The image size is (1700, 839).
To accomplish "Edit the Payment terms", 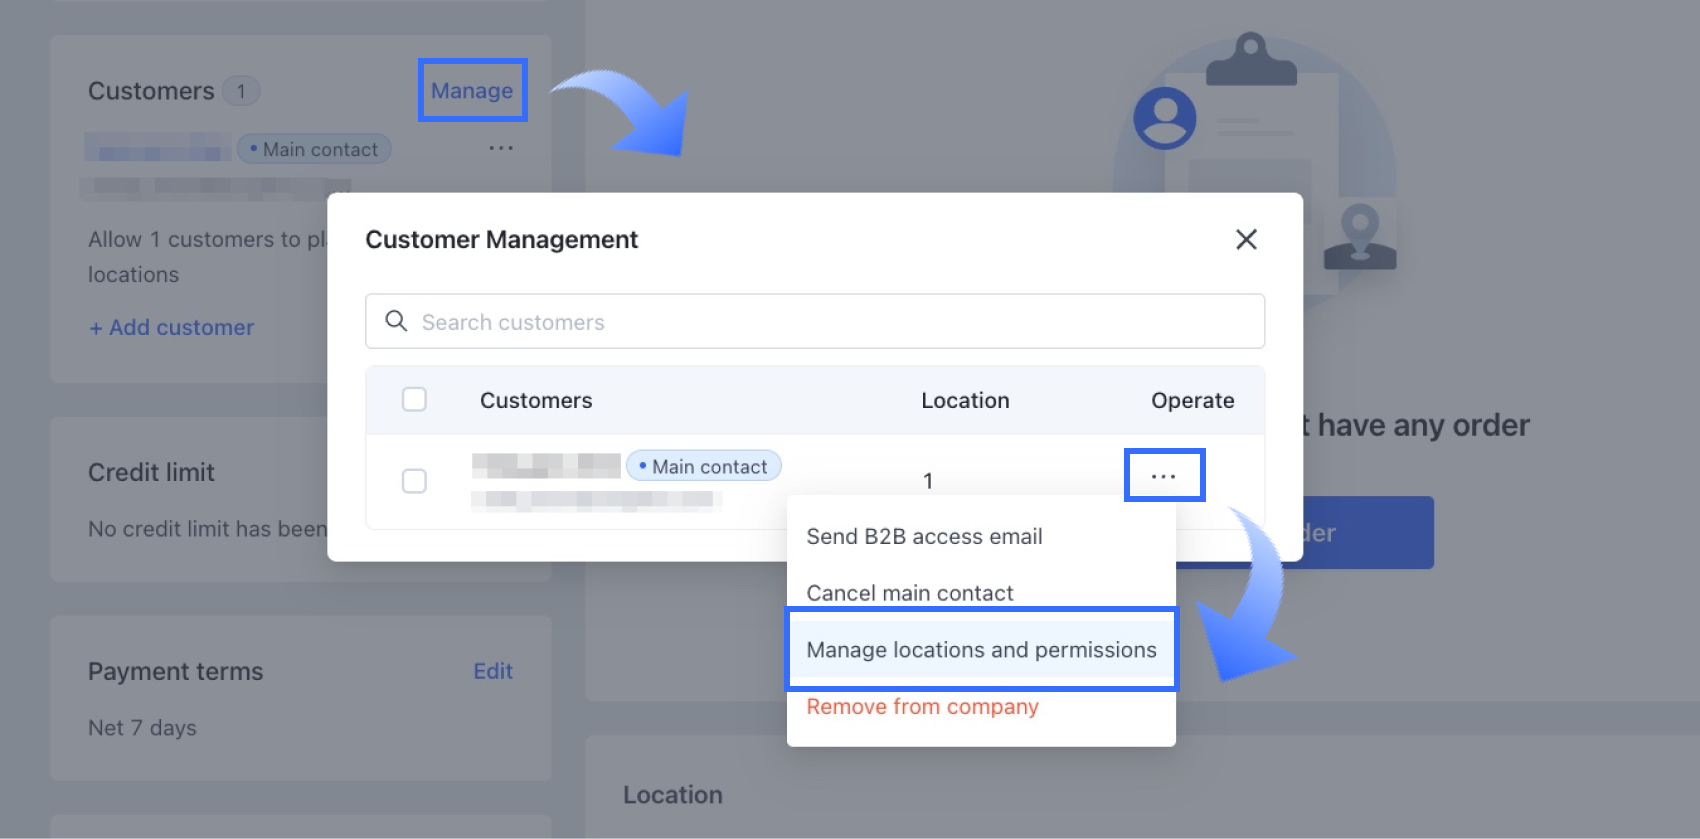I will (x=493, y=671).
